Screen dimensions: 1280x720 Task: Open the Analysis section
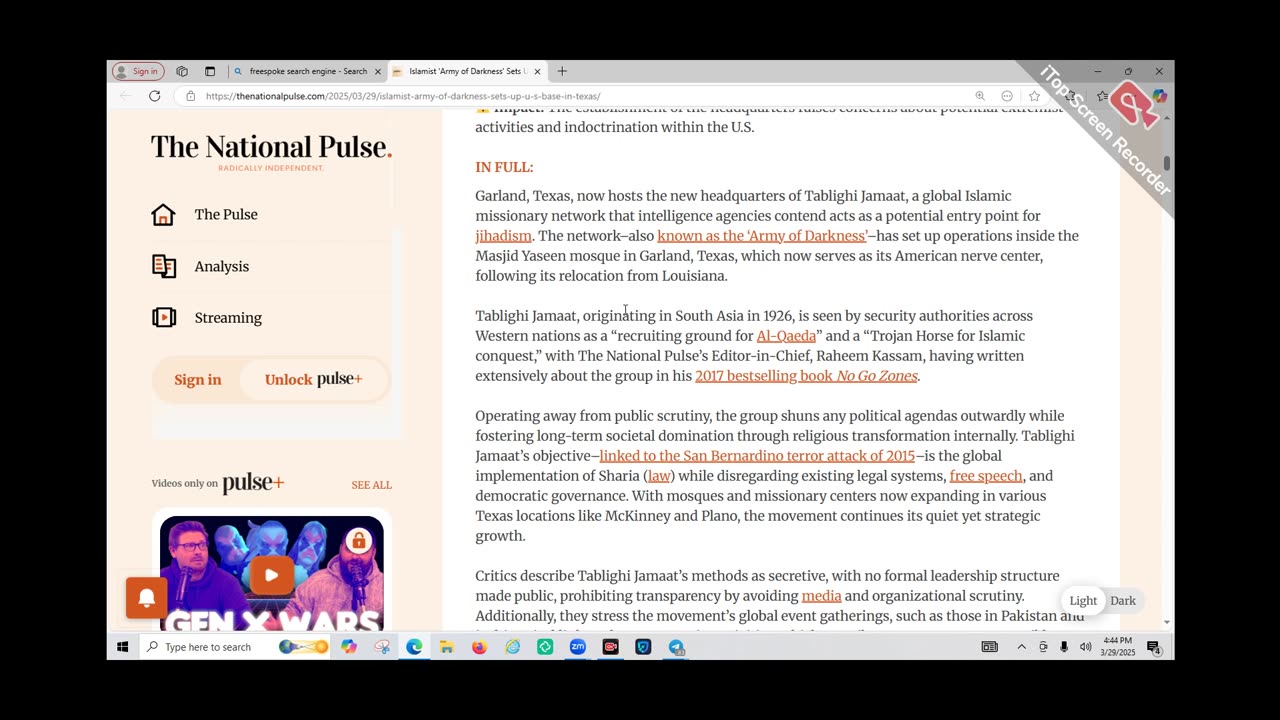[x=222, y=266]
